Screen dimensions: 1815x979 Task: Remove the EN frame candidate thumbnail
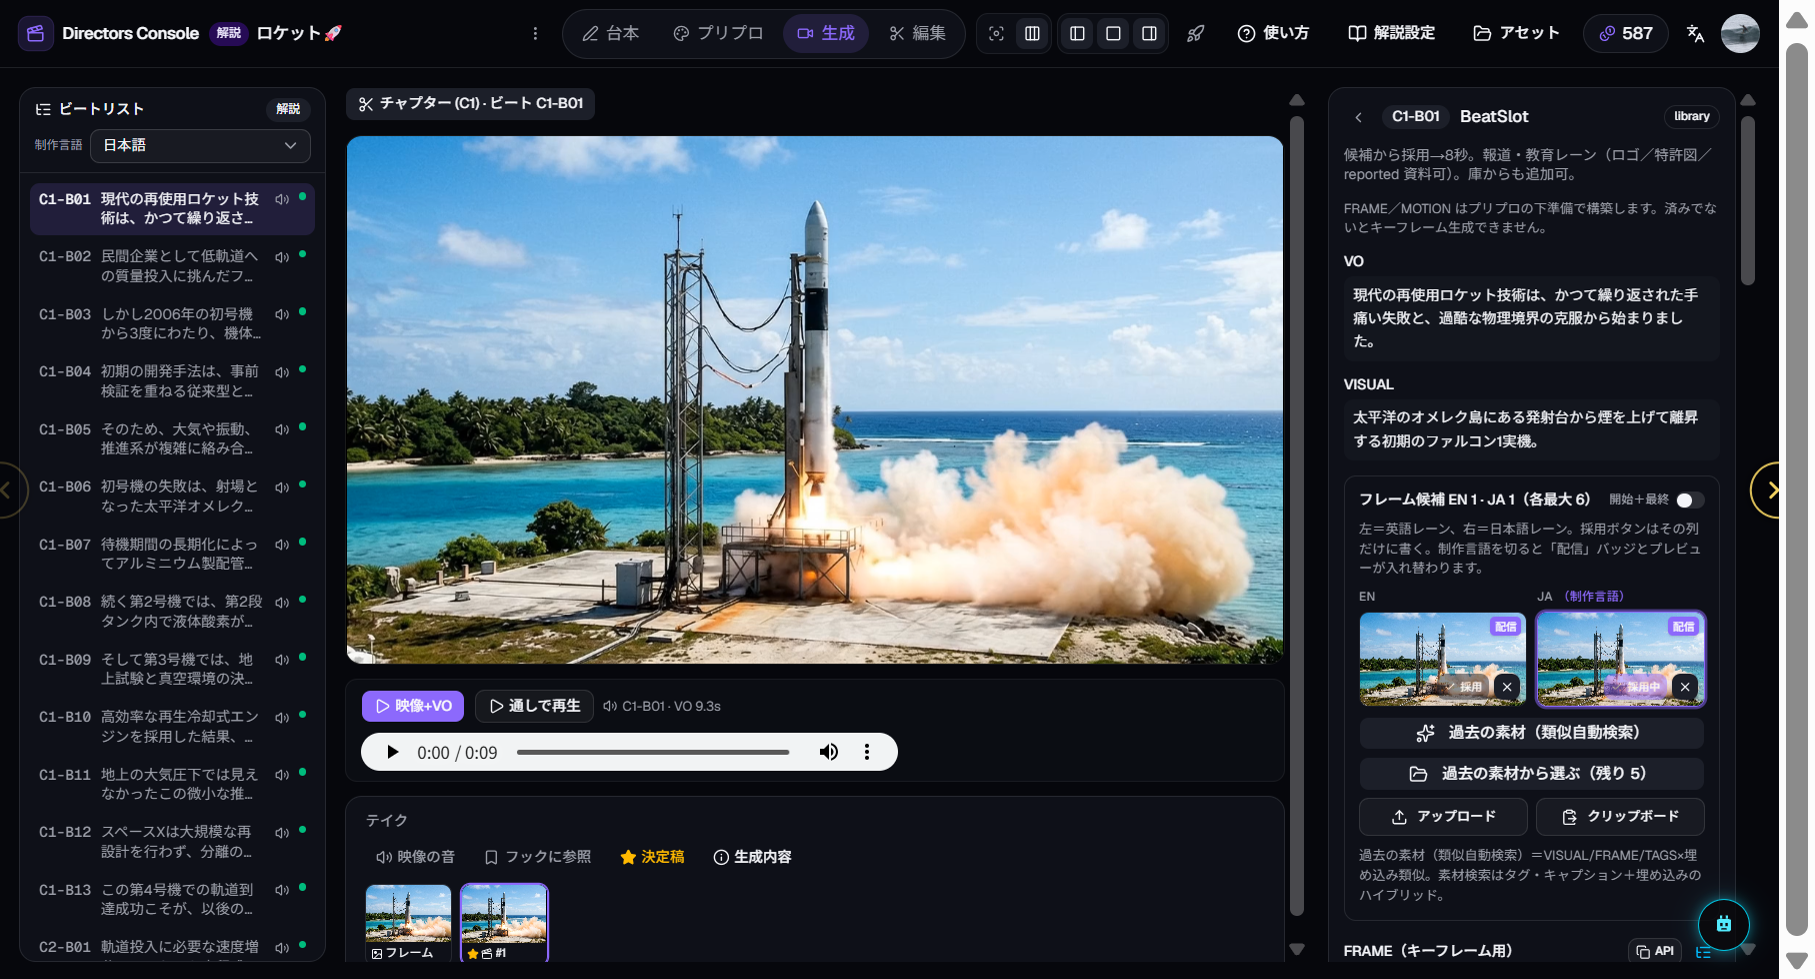coord(1507,687)
